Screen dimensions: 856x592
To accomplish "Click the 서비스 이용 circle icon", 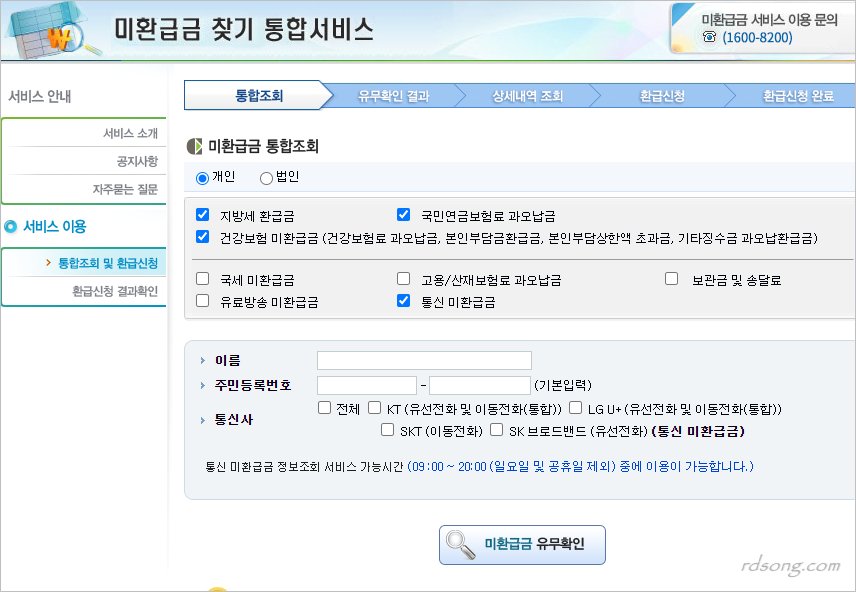I will click(11, 226).
